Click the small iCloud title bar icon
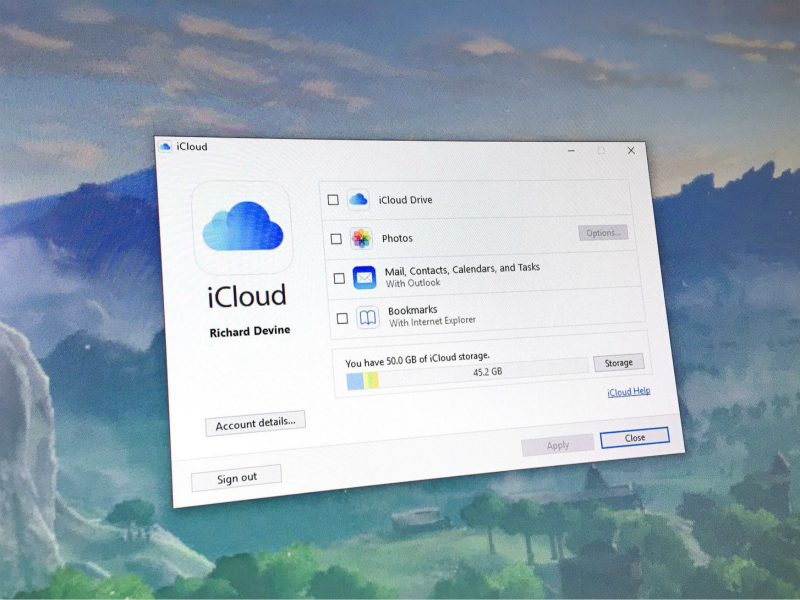The image size is (800, 600). (165, 147)
